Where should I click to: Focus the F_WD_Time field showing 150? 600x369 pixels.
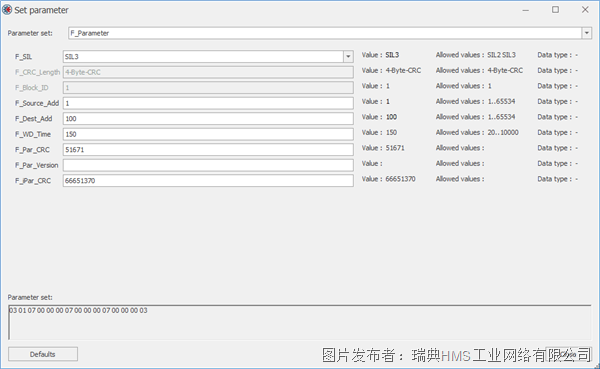(x=208, y=134)
